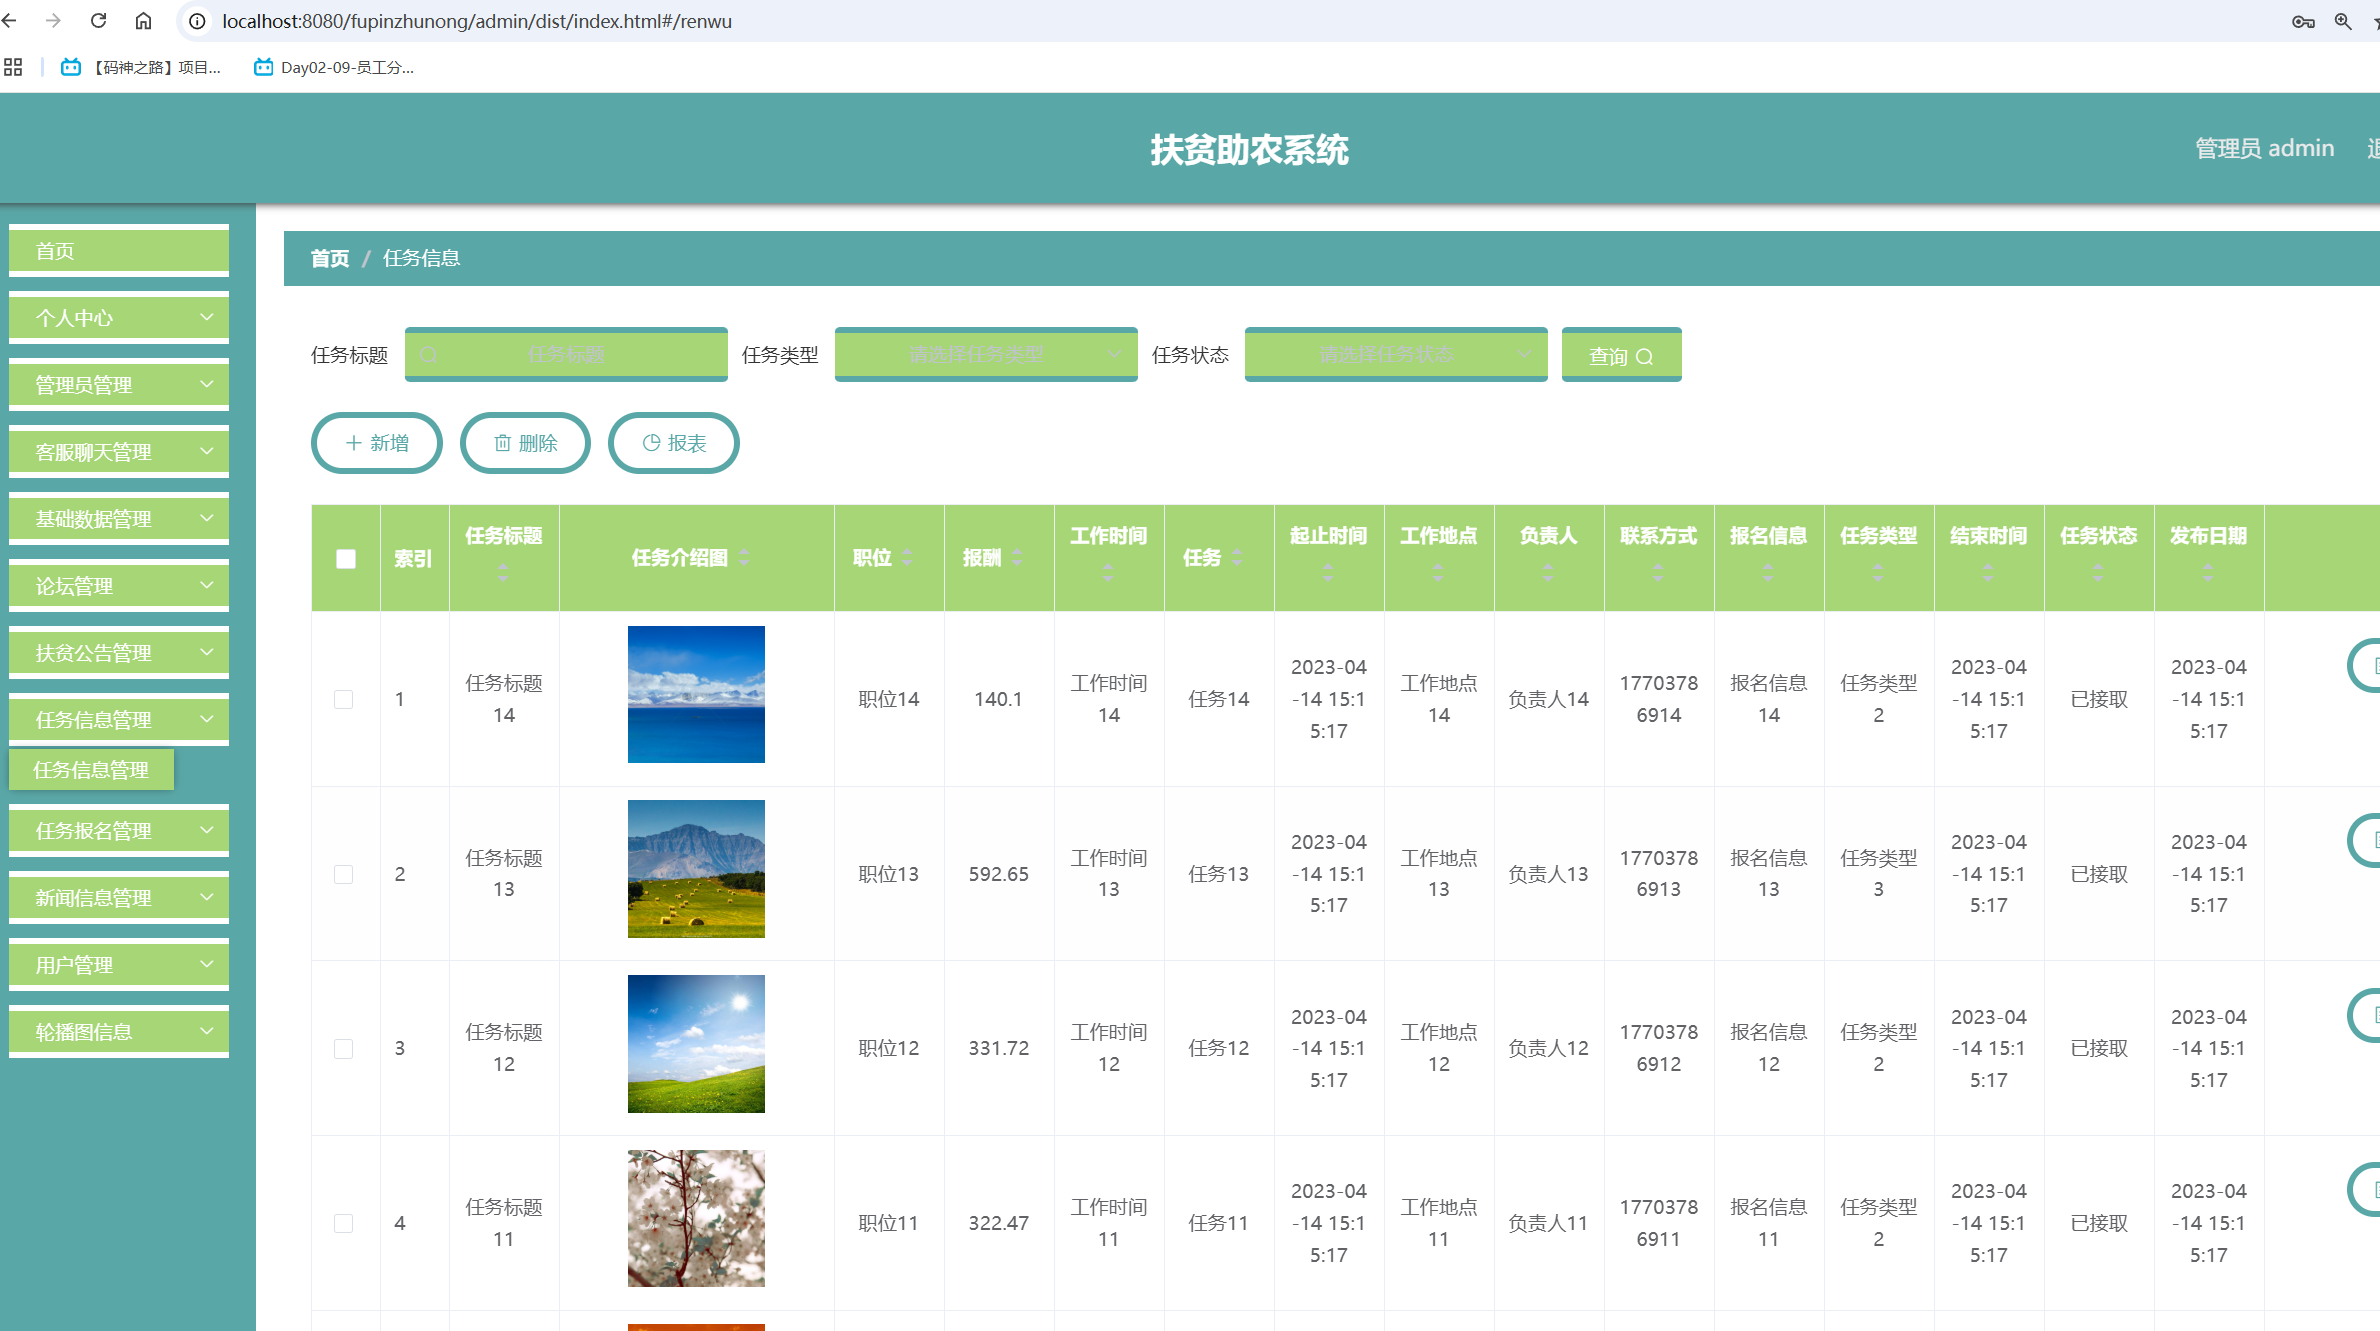Sort by the 报酬 column arrows

click(x=1017, y=558)
